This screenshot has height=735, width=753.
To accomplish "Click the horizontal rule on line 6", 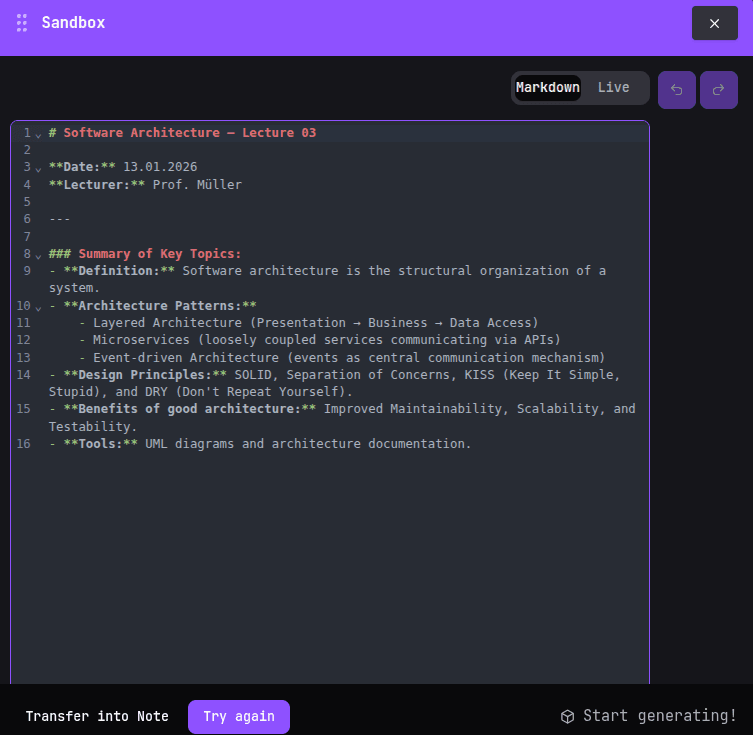I will pyautogui.click(x=60, y=219).
